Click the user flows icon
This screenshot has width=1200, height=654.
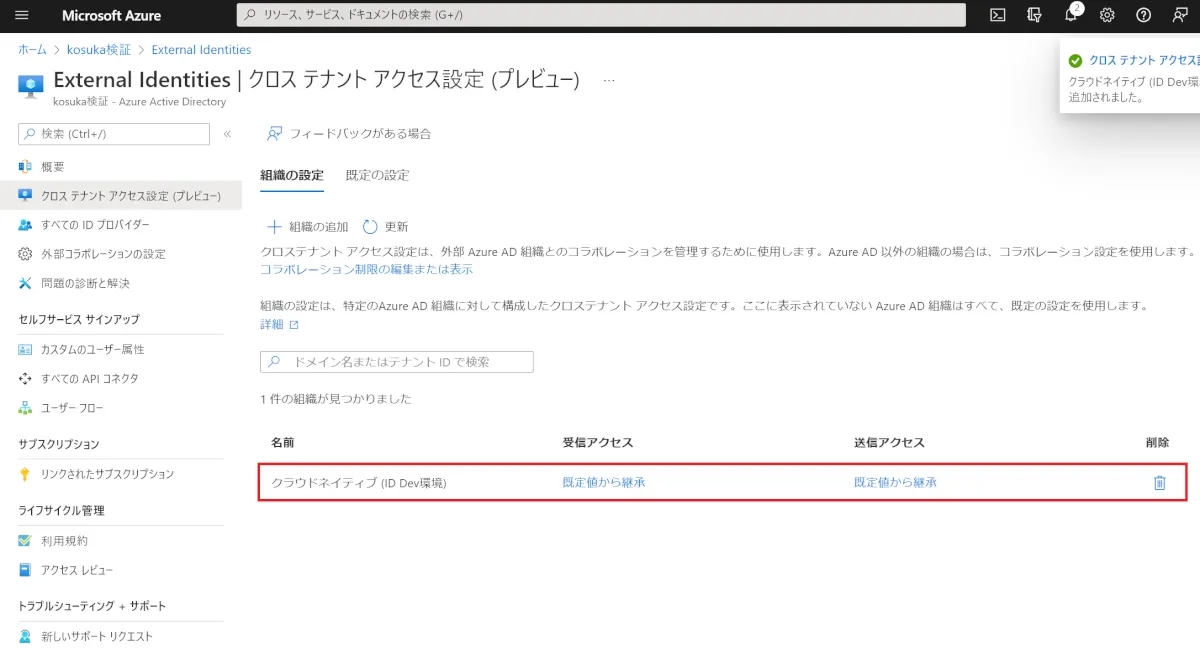click(25, 408)
